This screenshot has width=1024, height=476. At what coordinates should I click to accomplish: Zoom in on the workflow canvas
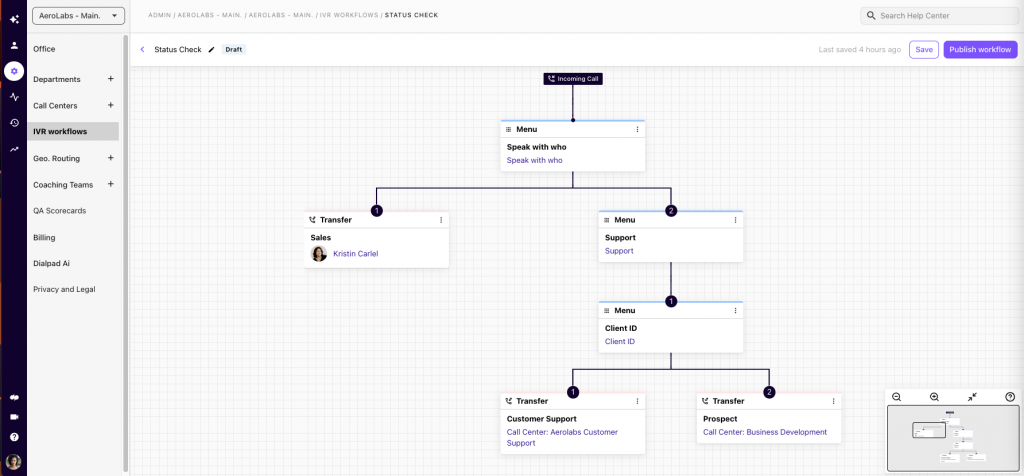coord(934,397)
